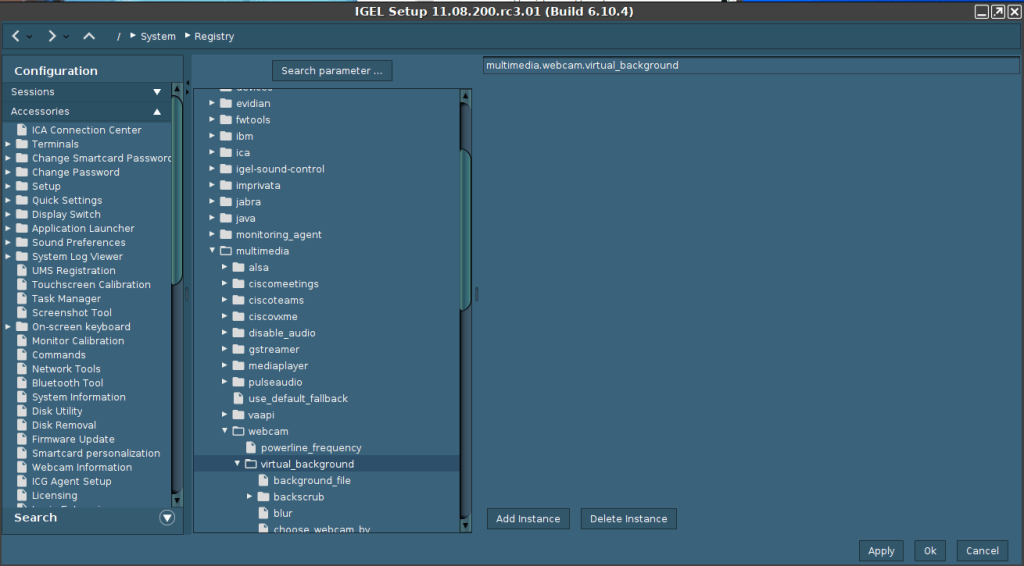
Task: Click the registry tree vertical scrollbar
Action: click(x=465, y=230)
